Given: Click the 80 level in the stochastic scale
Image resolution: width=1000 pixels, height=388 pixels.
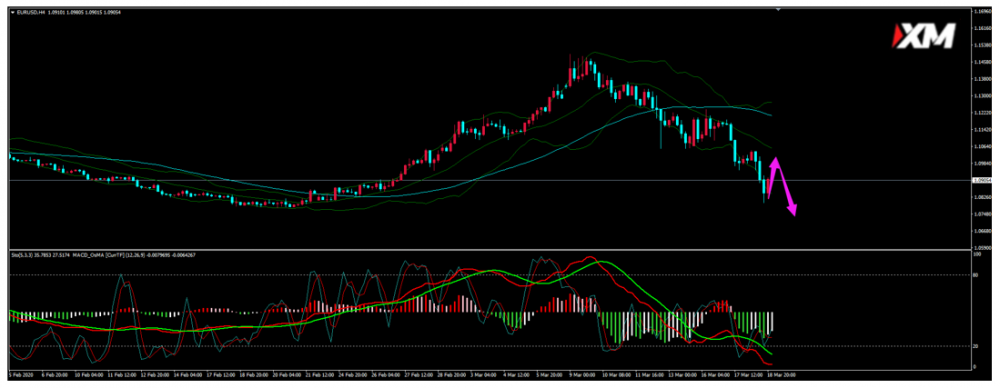Looking at the screenshot, I should coord(977,274).
